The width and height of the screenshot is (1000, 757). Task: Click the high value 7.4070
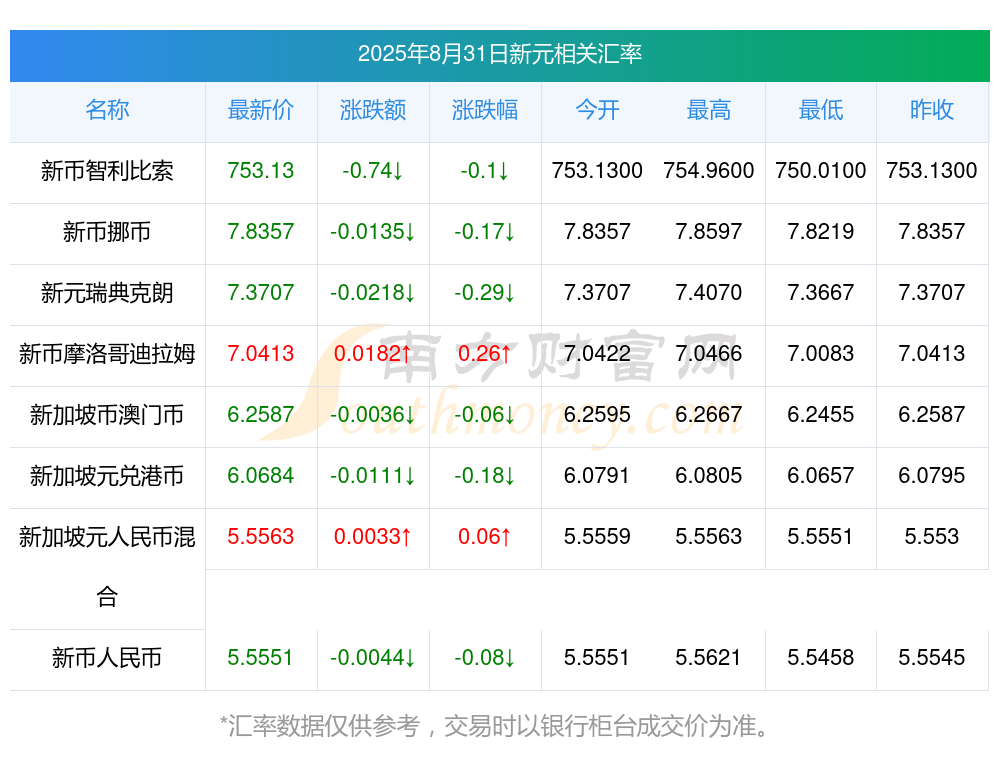point(709,293)
